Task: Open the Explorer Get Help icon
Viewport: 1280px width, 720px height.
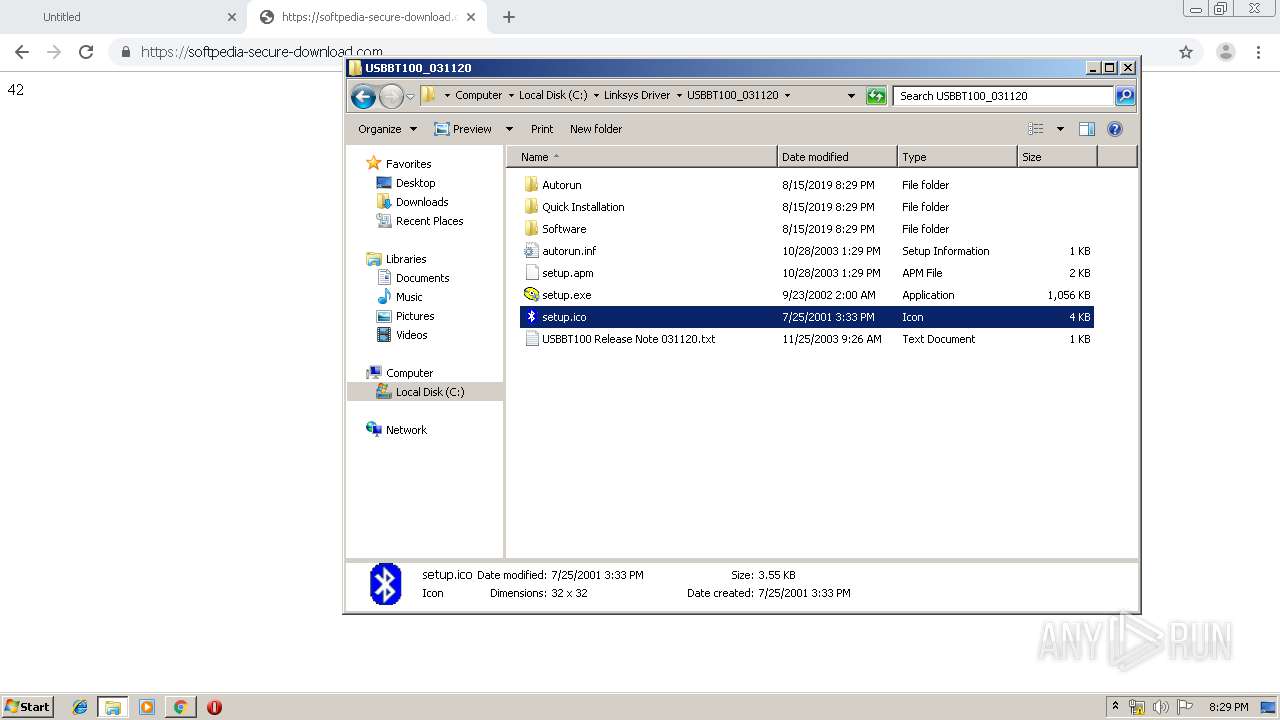Action: 1115,129
